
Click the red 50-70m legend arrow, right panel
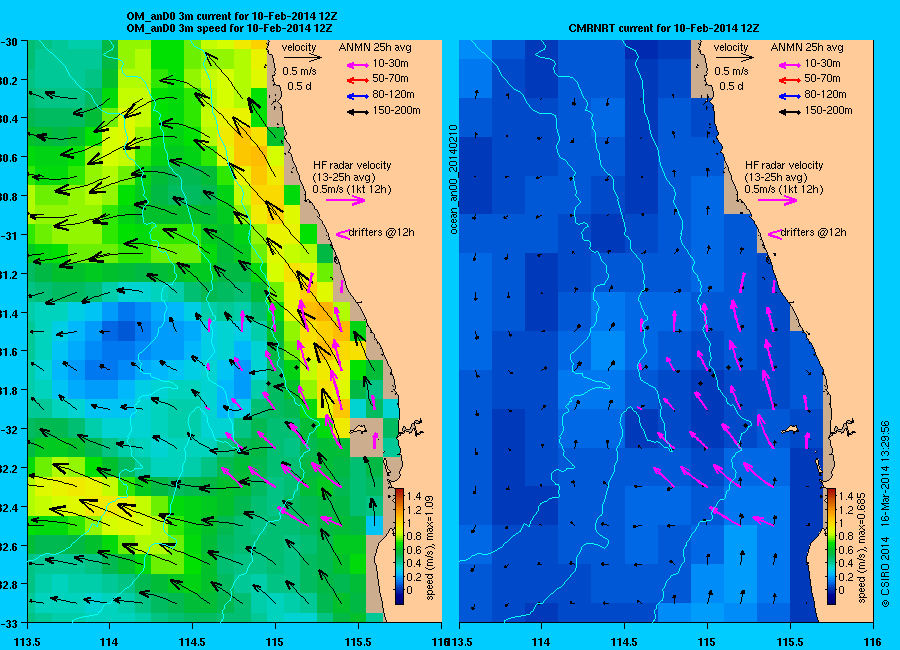coord(790,80)
